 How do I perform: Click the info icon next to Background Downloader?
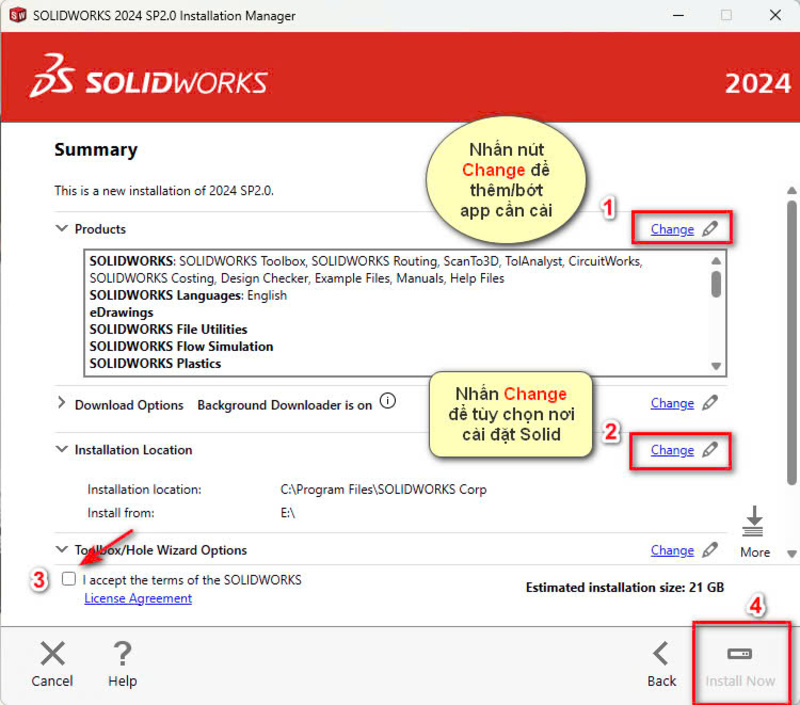[388, 401]
